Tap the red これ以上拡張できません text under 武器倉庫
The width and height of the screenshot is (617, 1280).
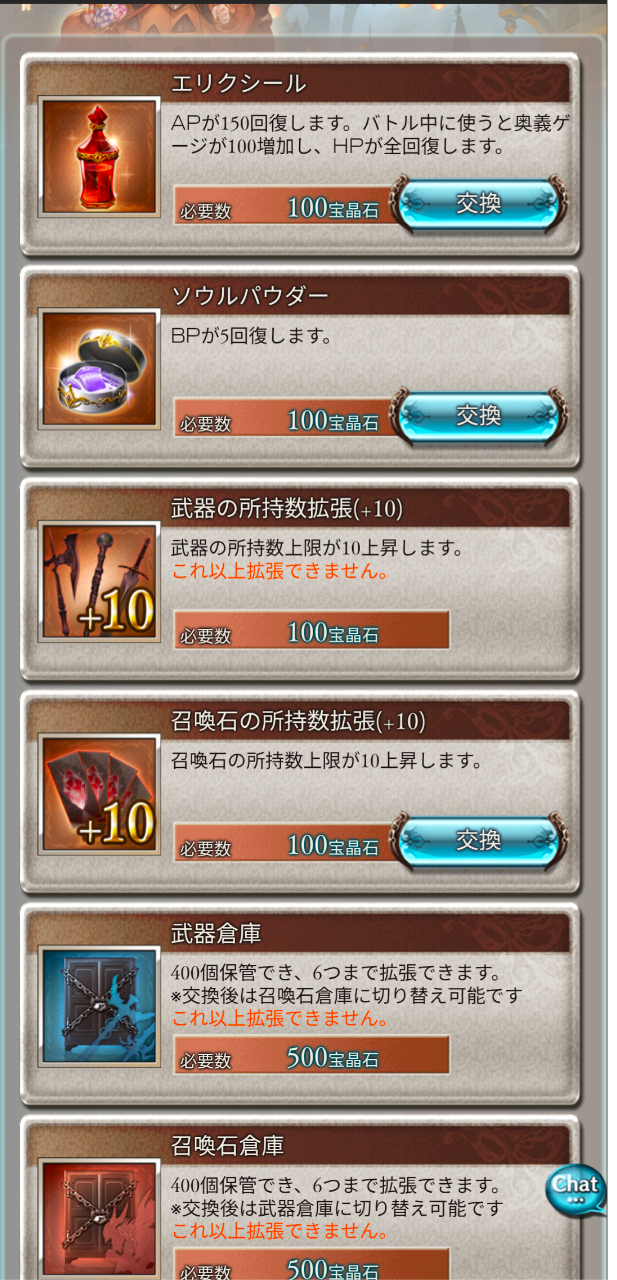pos(280,1019)
